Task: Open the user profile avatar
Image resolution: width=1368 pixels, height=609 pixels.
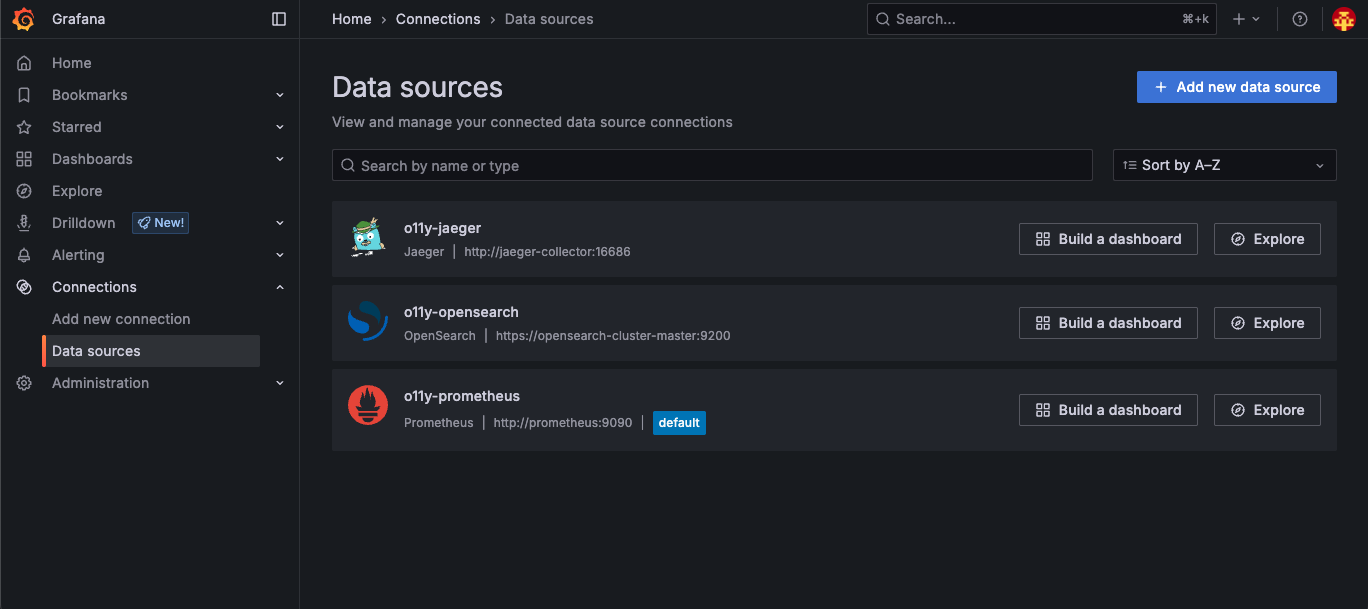Action: click(1344, 19)
